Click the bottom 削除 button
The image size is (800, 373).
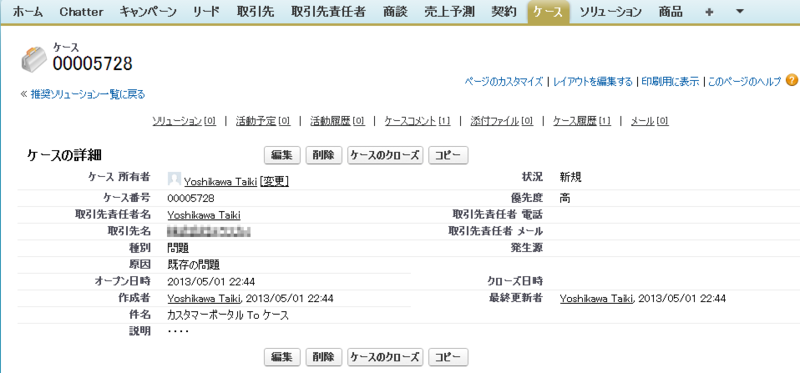click(323, 357)
